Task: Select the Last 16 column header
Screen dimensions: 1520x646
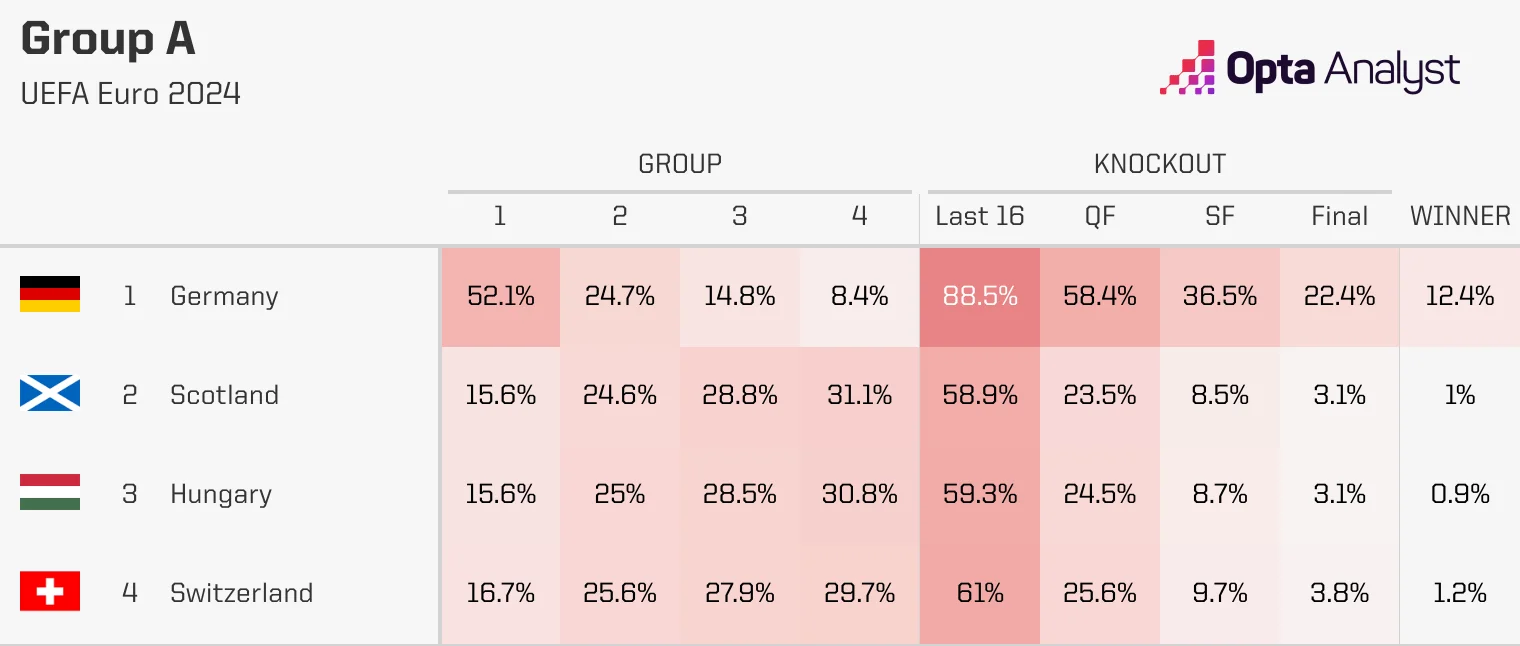Action: pos(979,216)
